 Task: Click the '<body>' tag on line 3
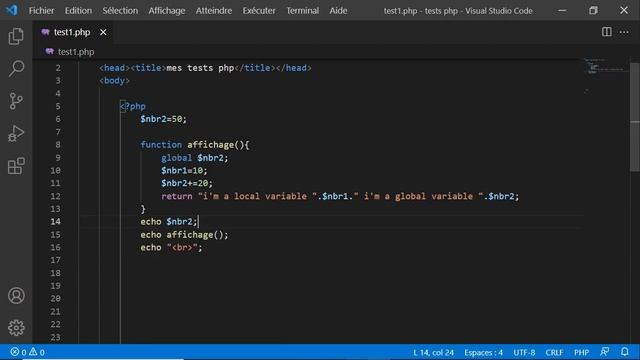(114, 81)
